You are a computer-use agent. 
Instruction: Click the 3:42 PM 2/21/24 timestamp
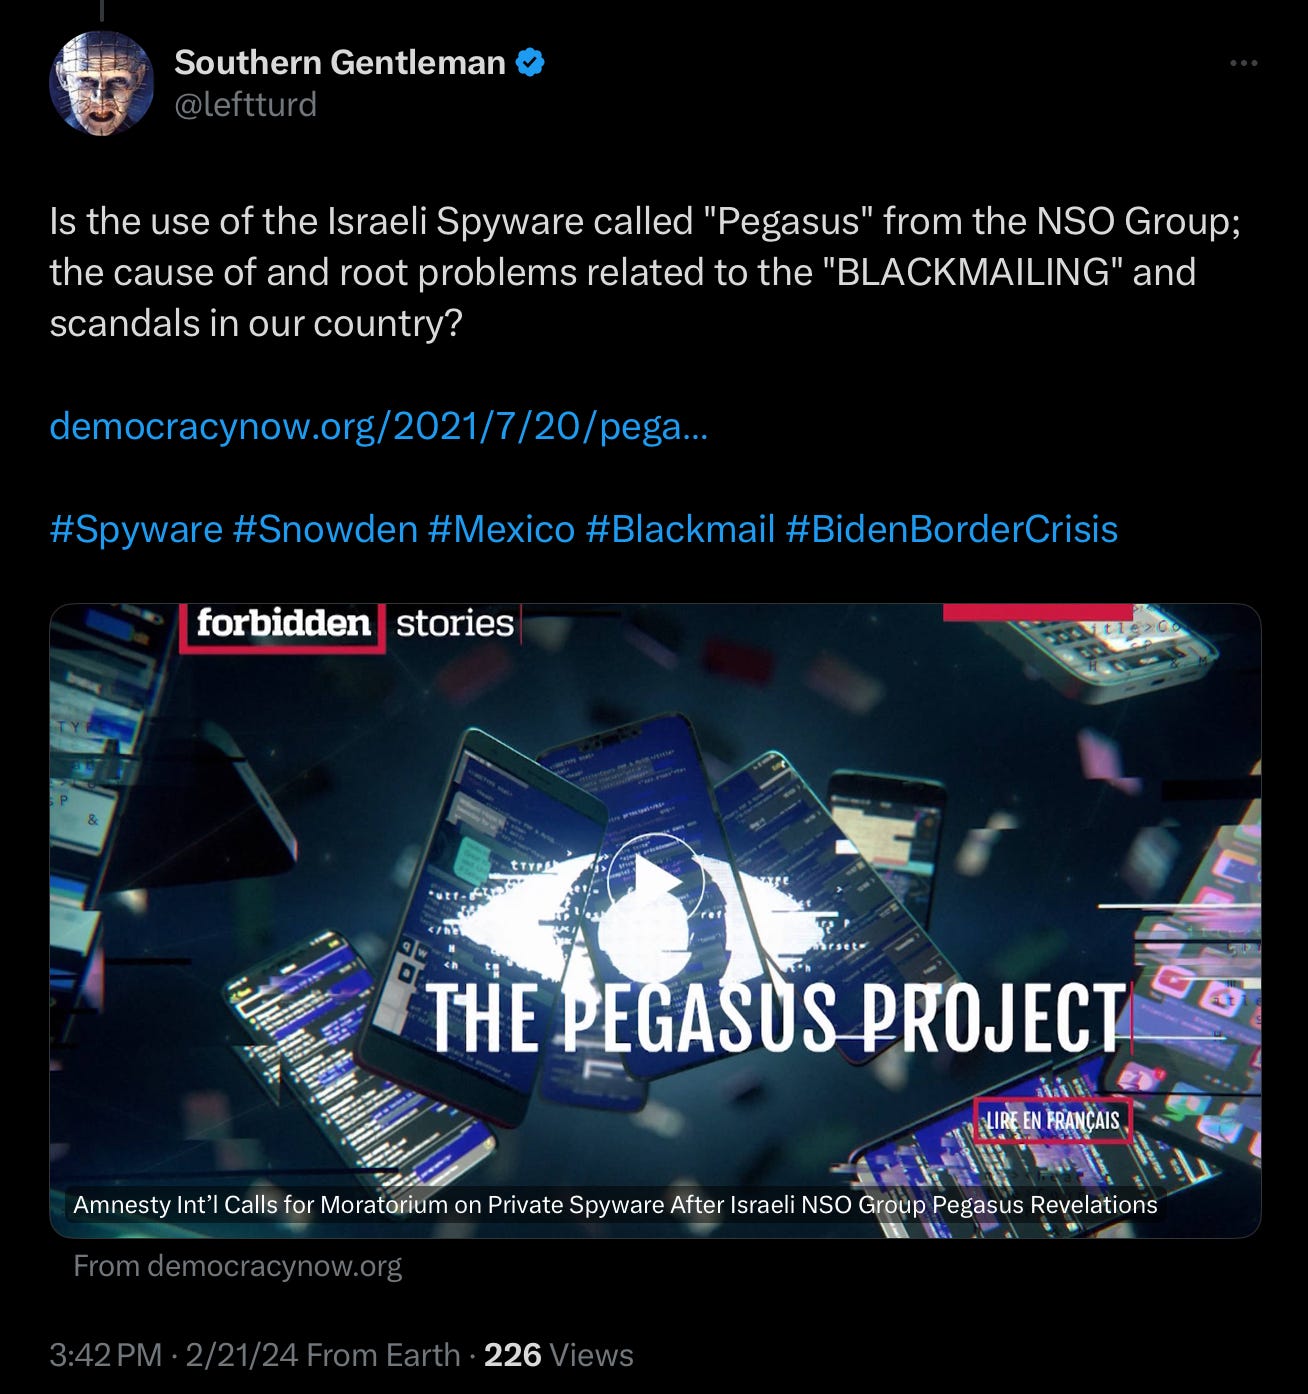point(174,1355)
